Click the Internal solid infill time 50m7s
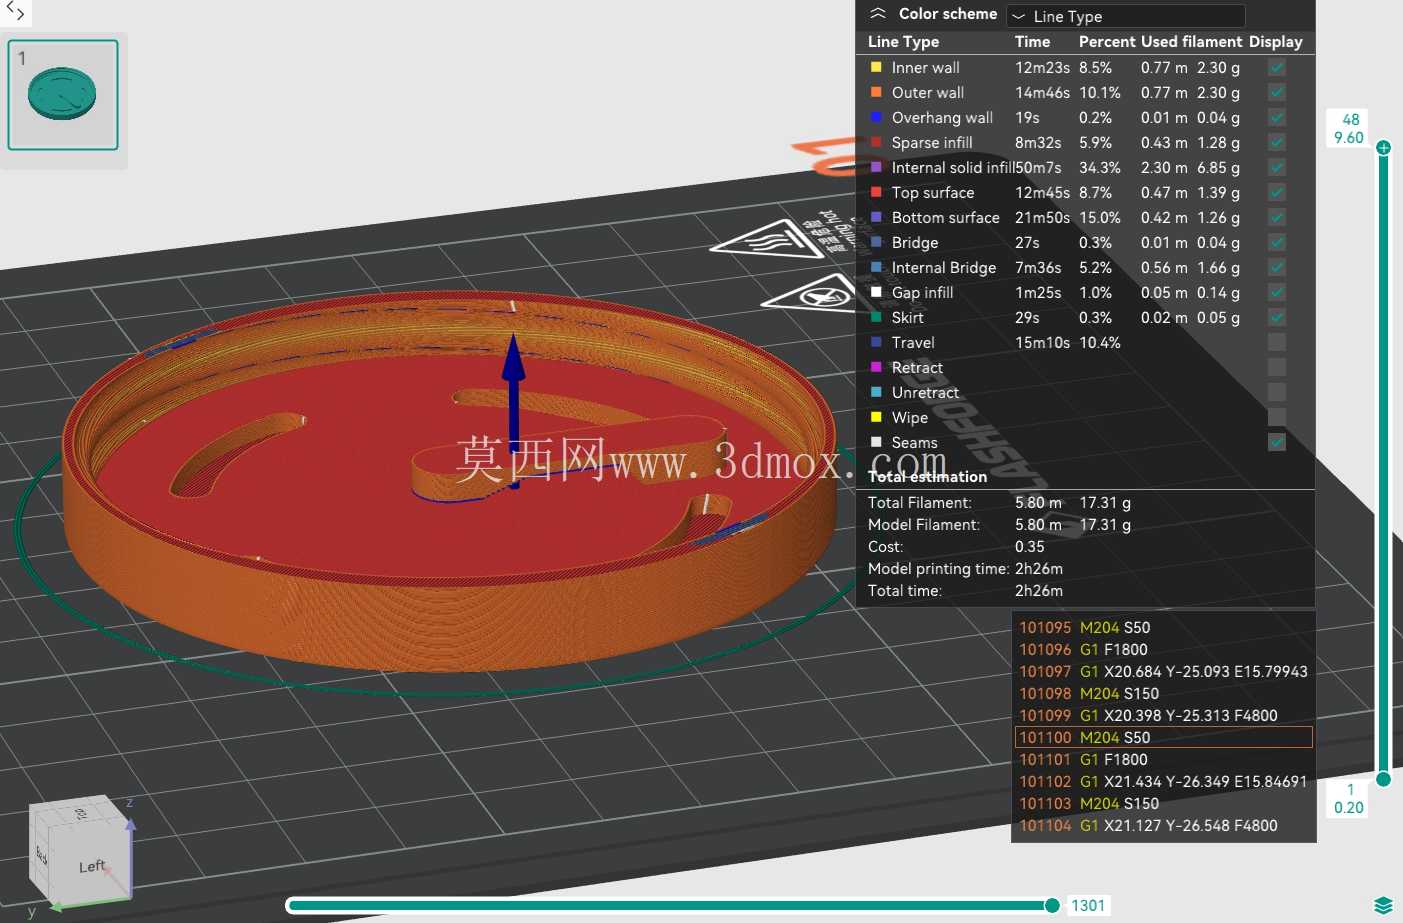Viewport: 1403px width, 923px height. pos(1038,167)
